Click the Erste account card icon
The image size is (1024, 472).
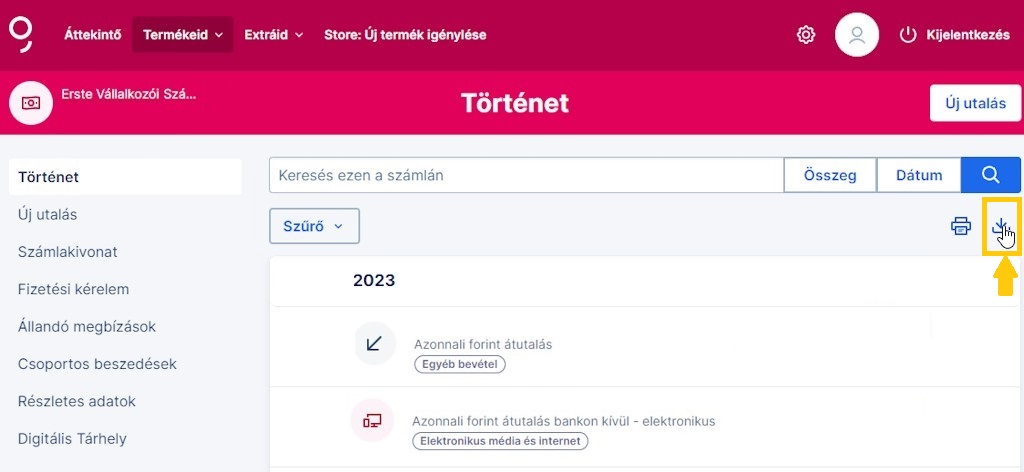point(31,102)
